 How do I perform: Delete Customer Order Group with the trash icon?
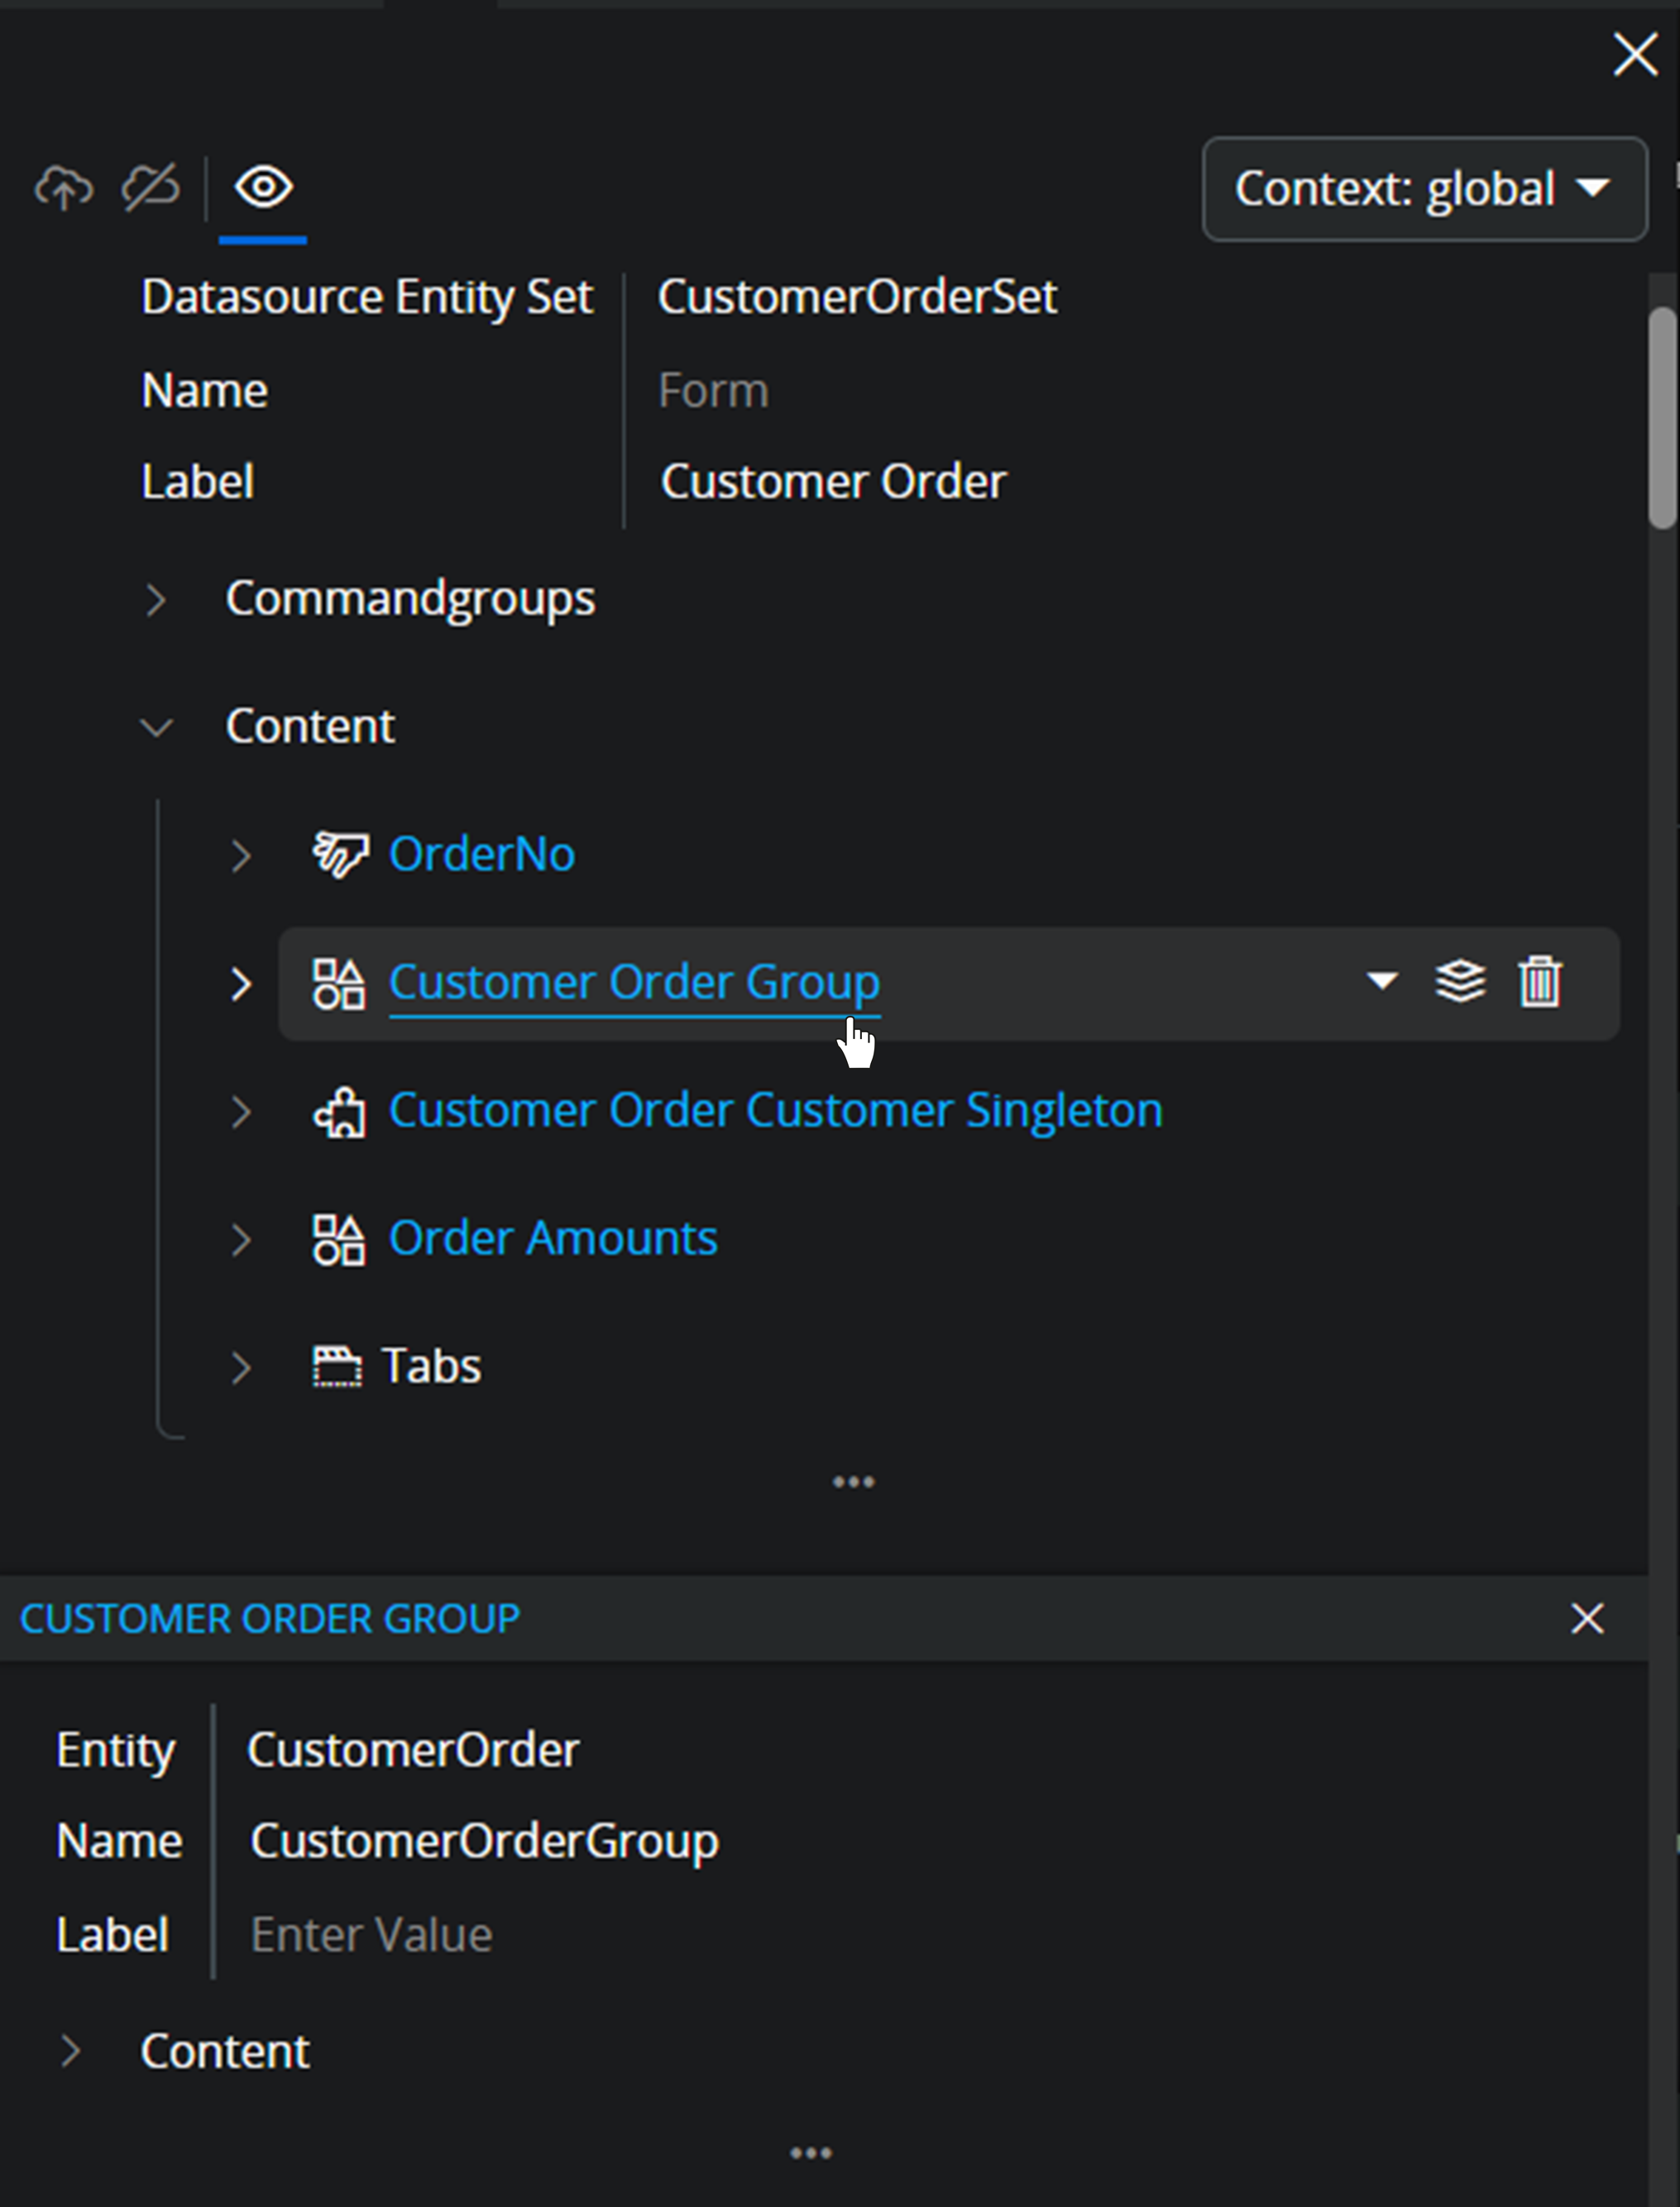pos(1539,982)
